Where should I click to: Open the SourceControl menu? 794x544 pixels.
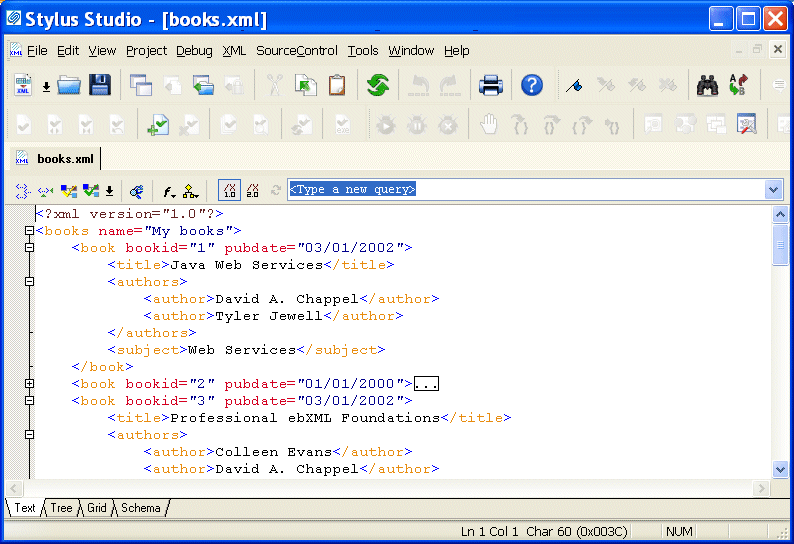pyautogui.click(x=297, y=51)
